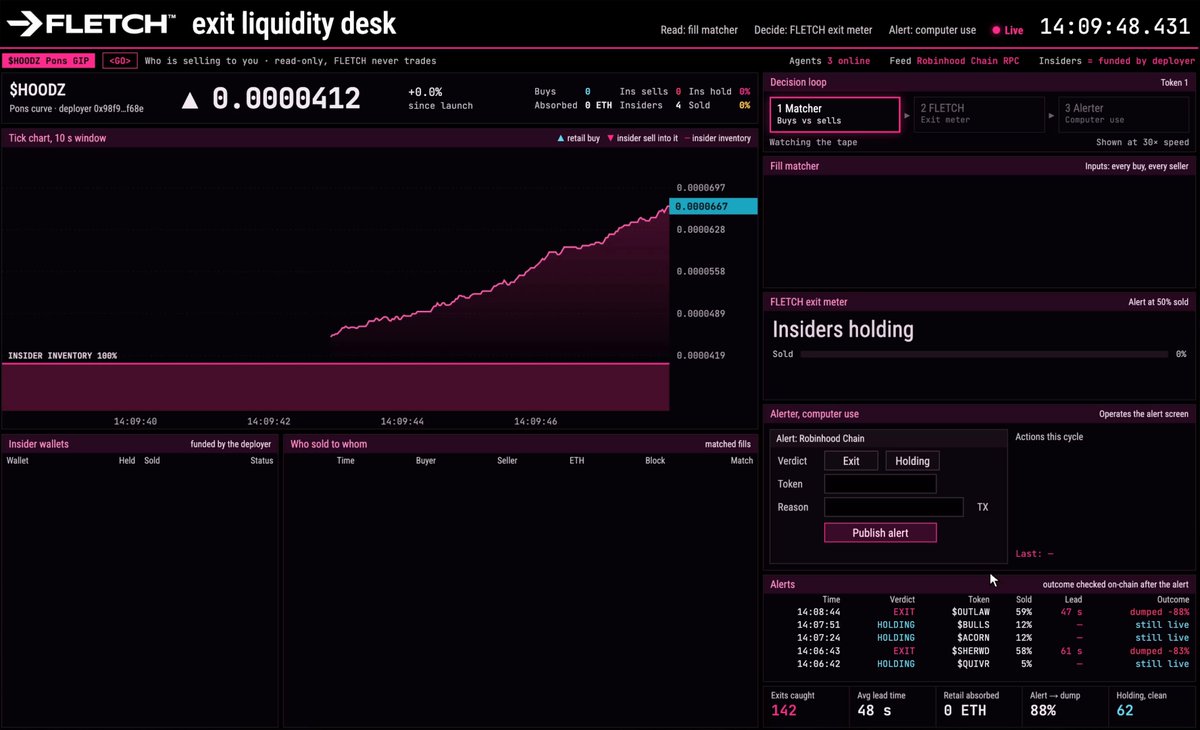
Task: Select the $HOODZ Pons GIP badge
Action: (49, 61)
